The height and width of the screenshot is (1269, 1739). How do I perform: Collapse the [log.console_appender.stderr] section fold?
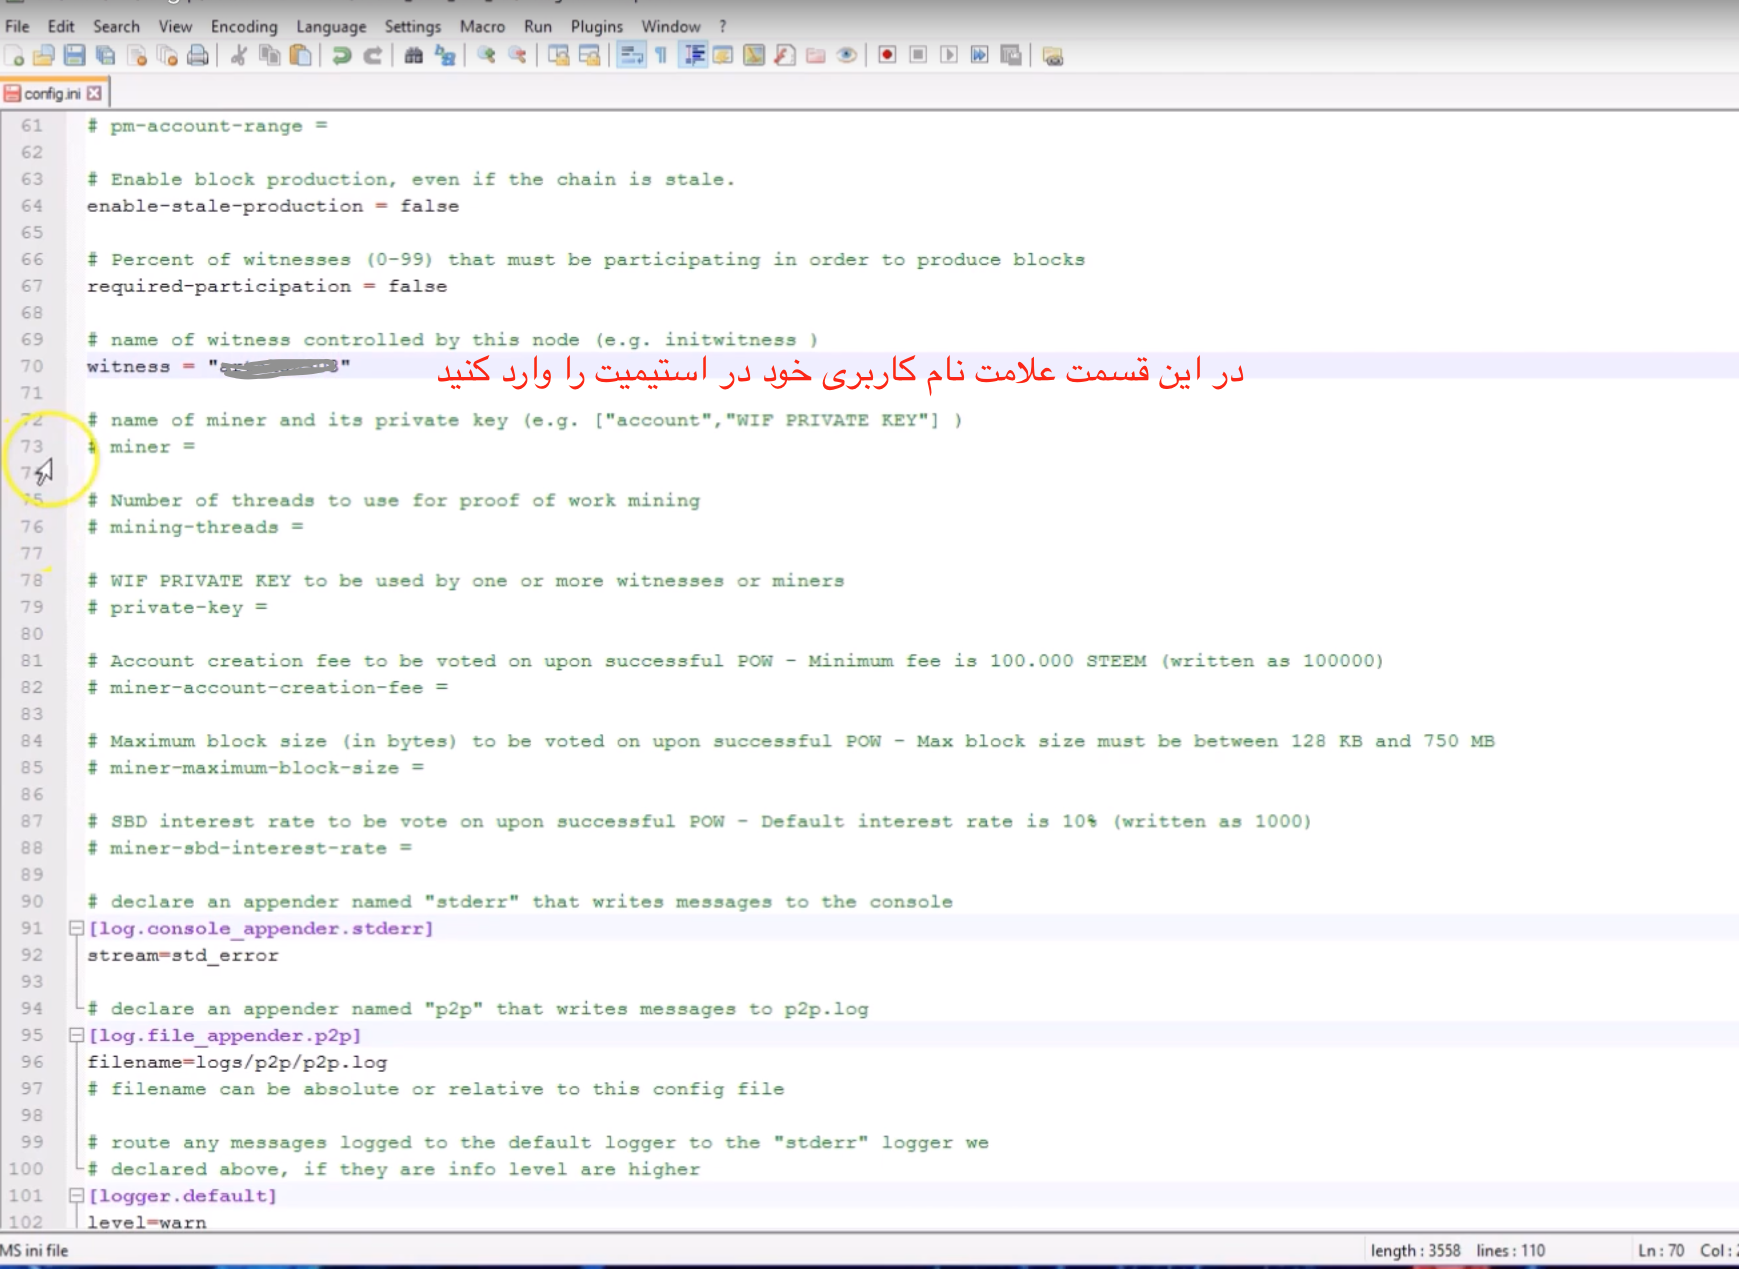pos(76,928)
